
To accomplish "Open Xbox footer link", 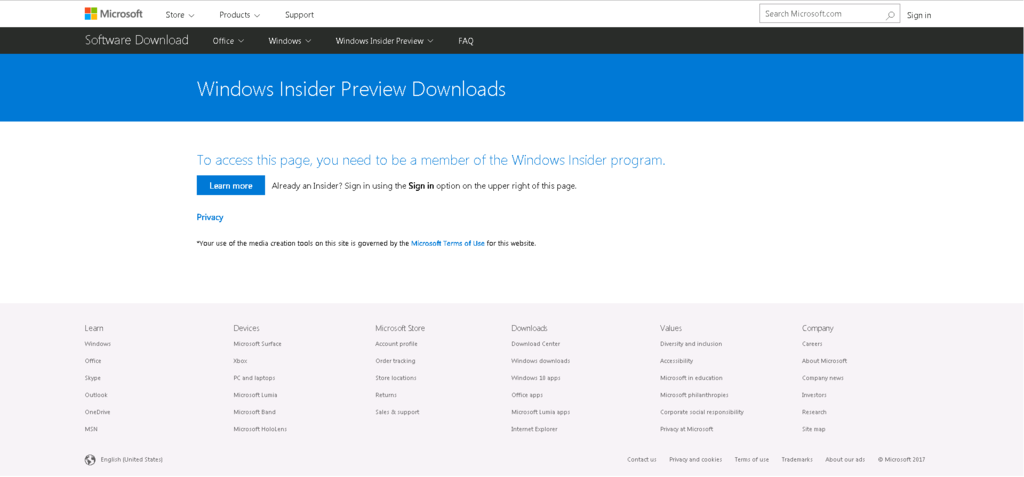I will 240,361.
